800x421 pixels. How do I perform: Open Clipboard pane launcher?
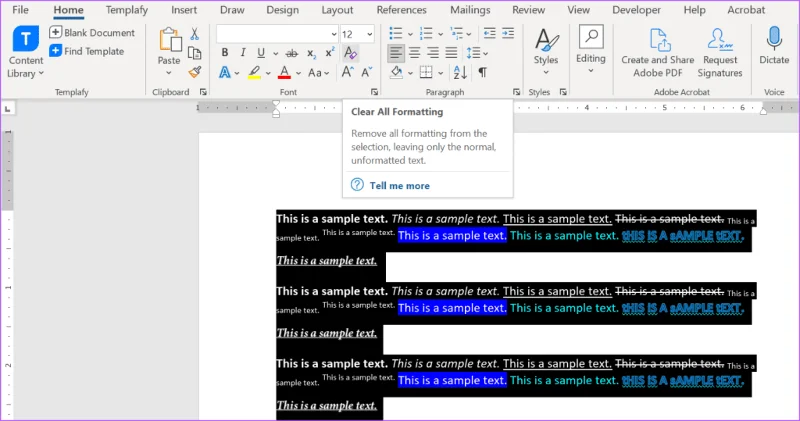coord(203,92)
